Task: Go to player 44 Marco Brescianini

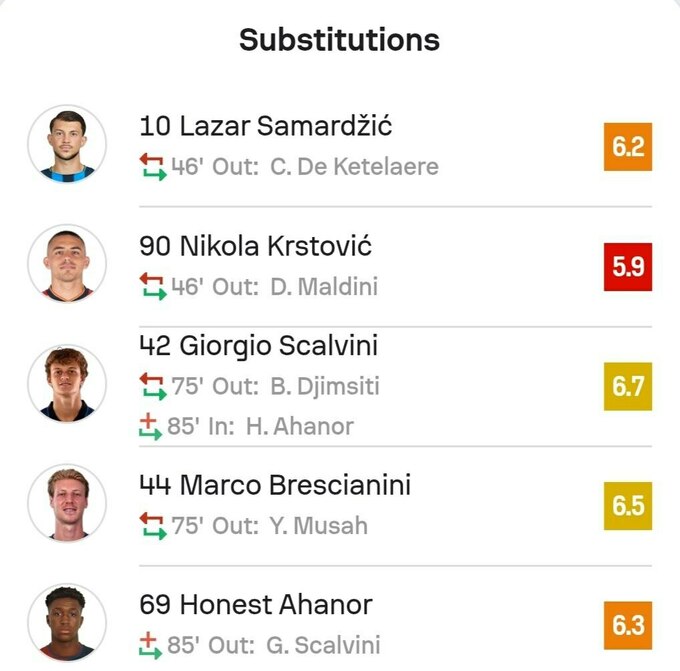Action: click(275, 485)
